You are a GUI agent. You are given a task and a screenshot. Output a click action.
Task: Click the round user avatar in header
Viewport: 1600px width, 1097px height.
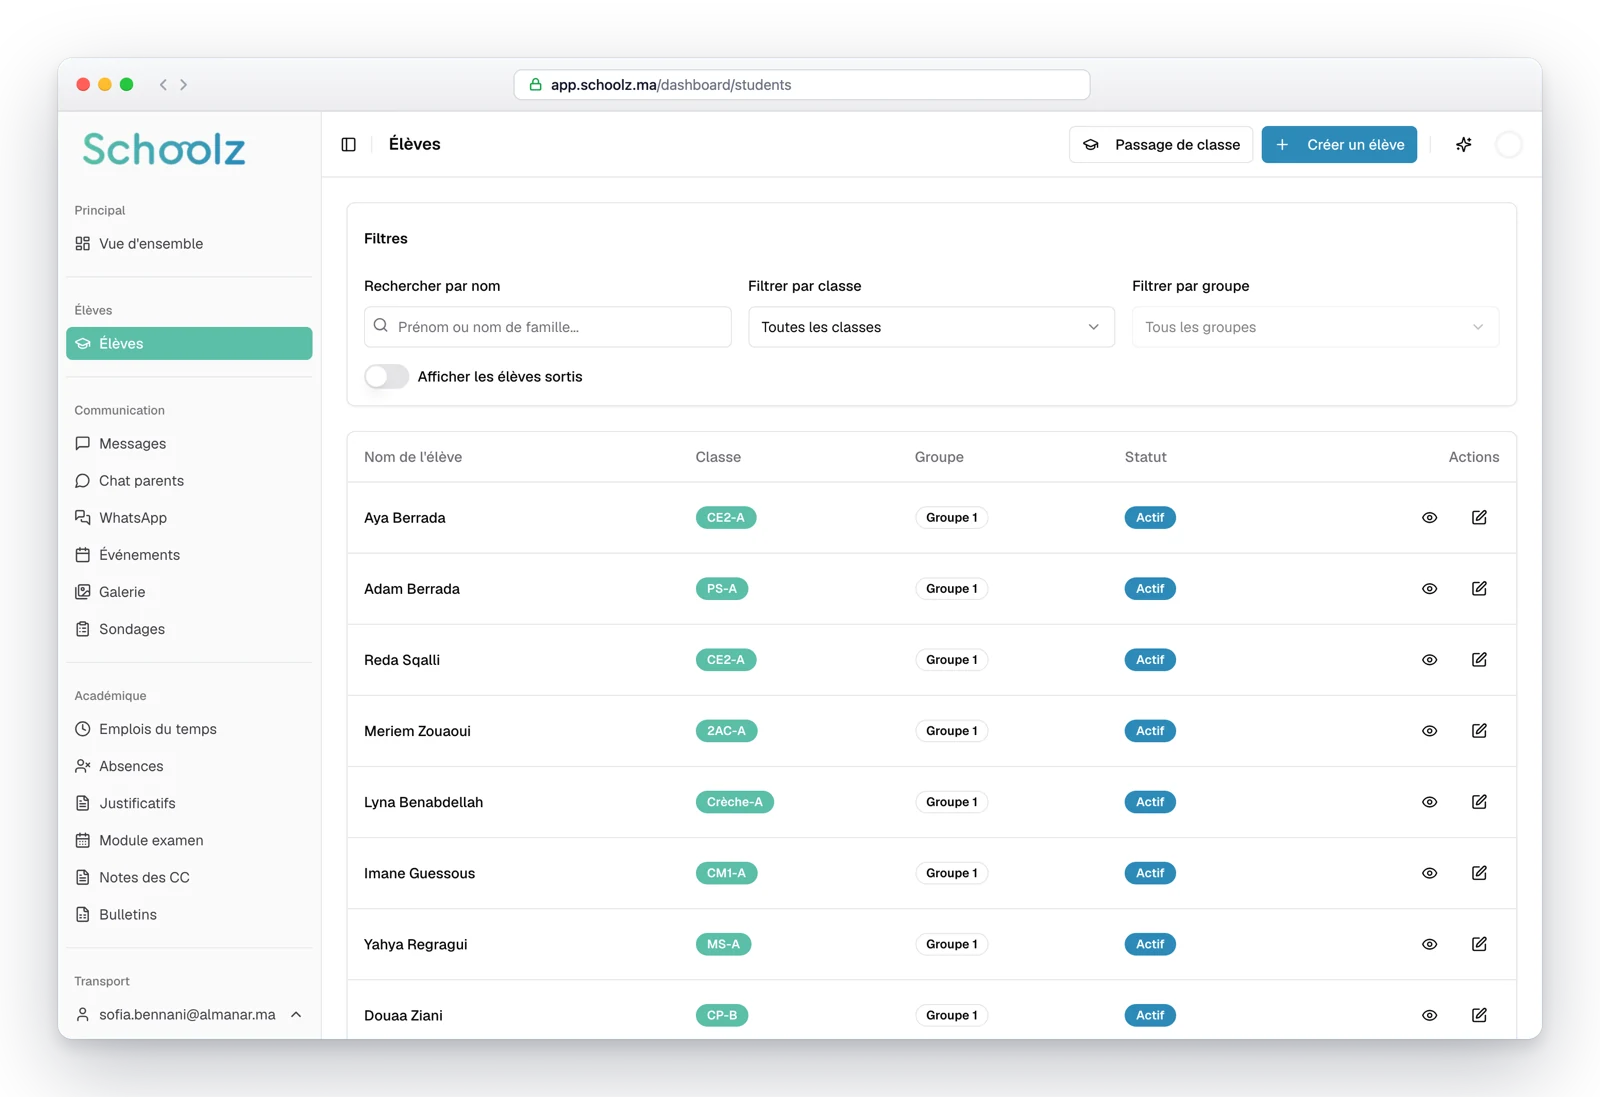click(1508, 144)
